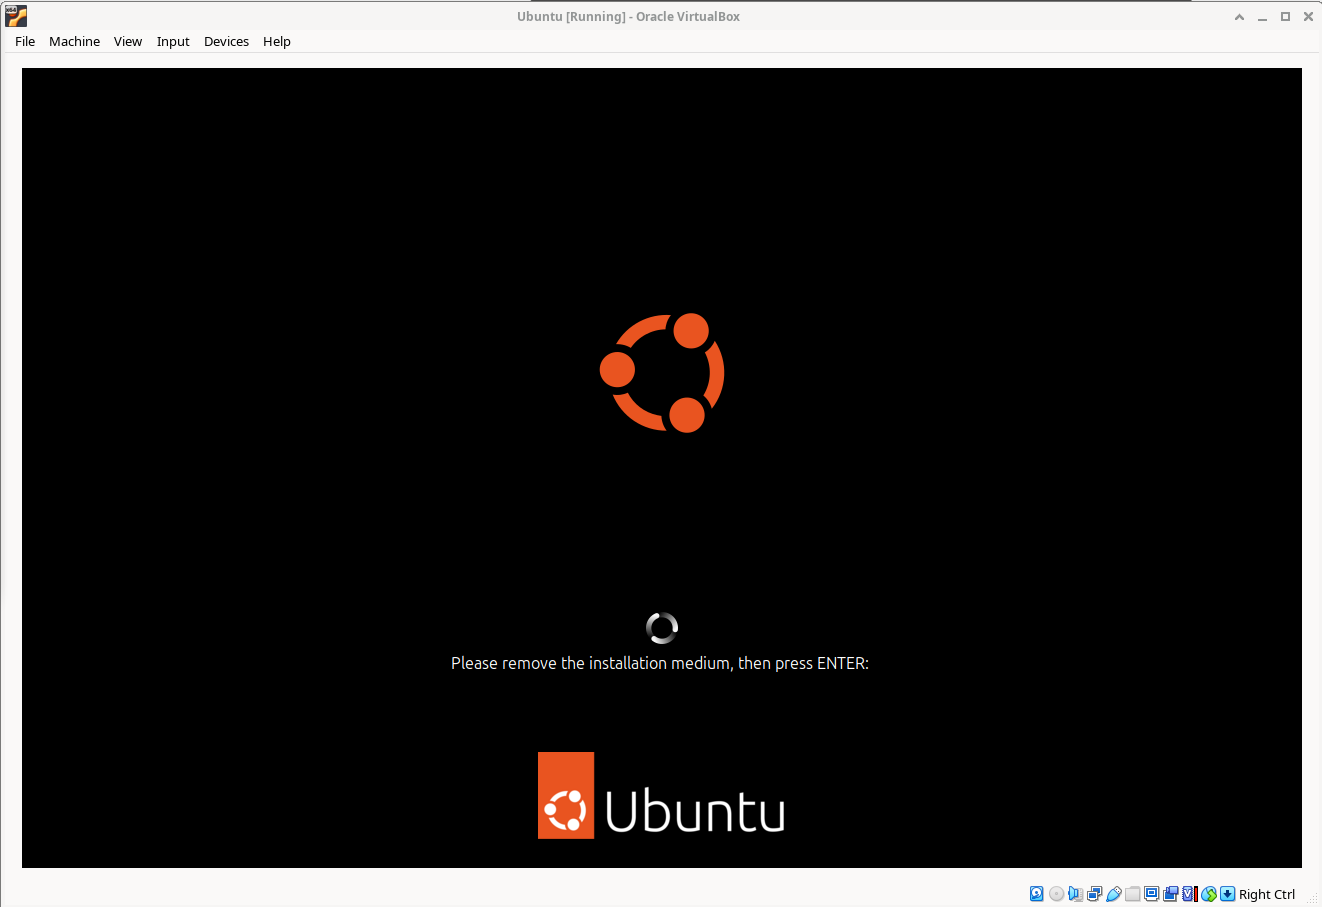Open the Devices menu
Screen dimensions: 1322x907
pos(226,41)
